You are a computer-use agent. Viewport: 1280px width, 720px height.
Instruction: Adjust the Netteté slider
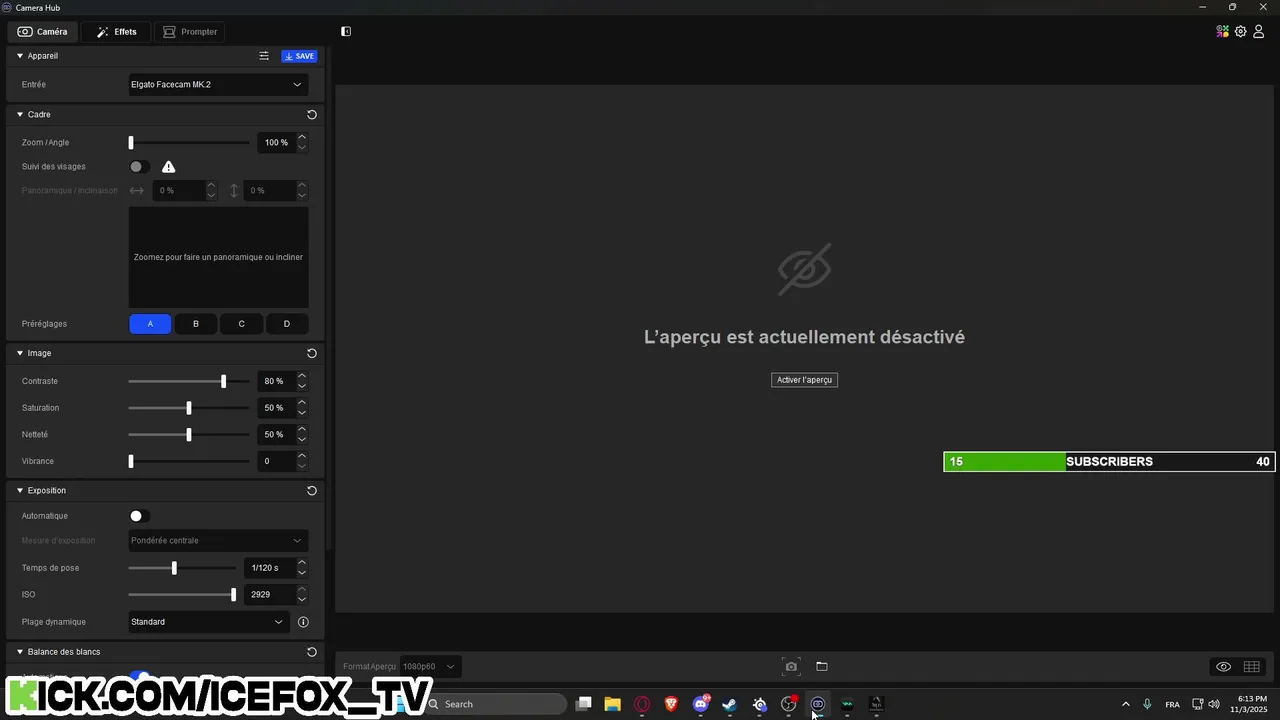point(189,435)
